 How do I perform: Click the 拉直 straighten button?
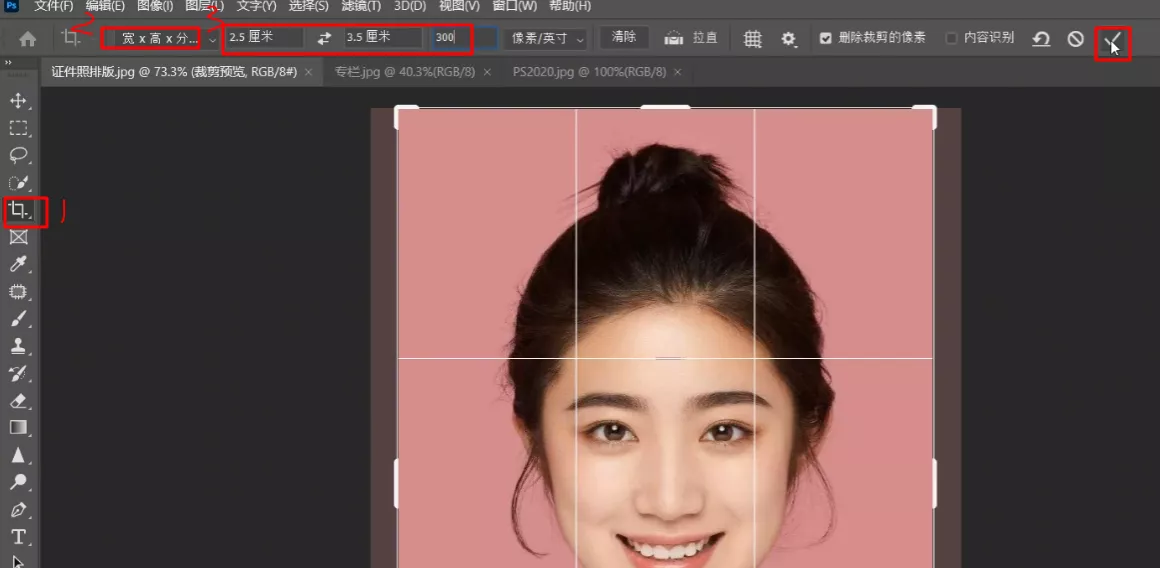692,38
